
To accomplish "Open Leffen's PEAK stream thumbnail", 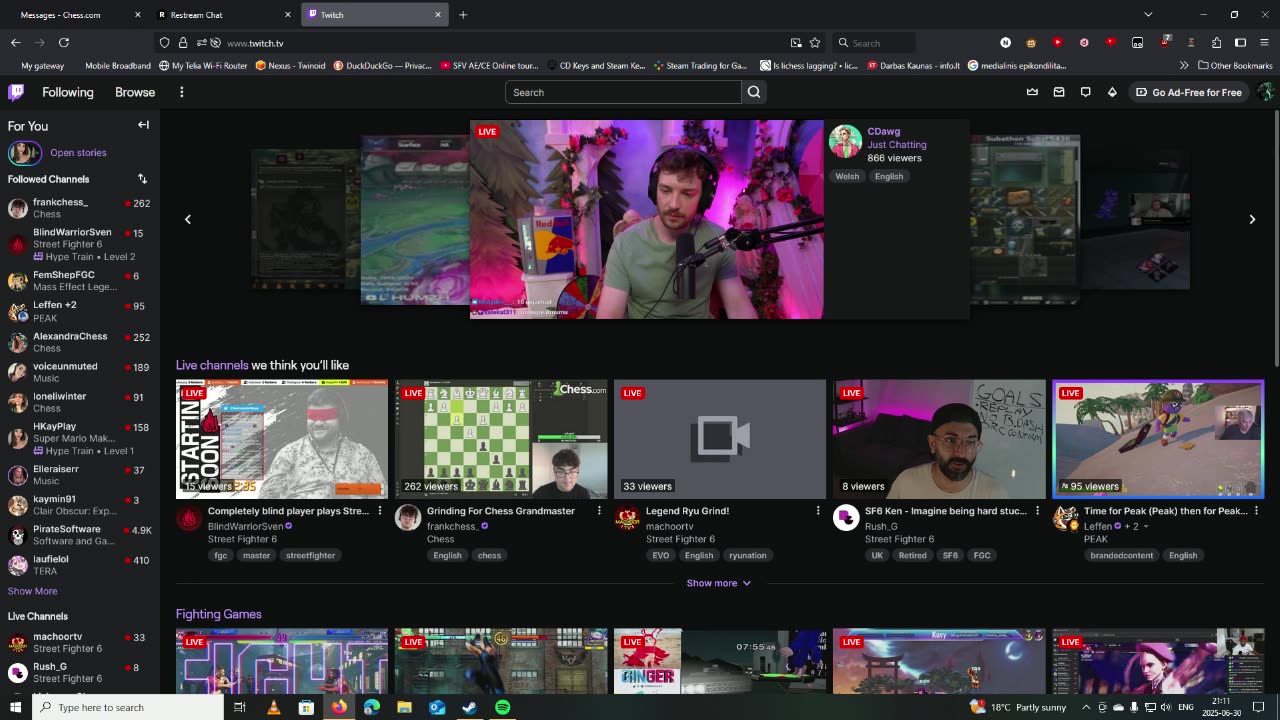I will (1158, 439).
